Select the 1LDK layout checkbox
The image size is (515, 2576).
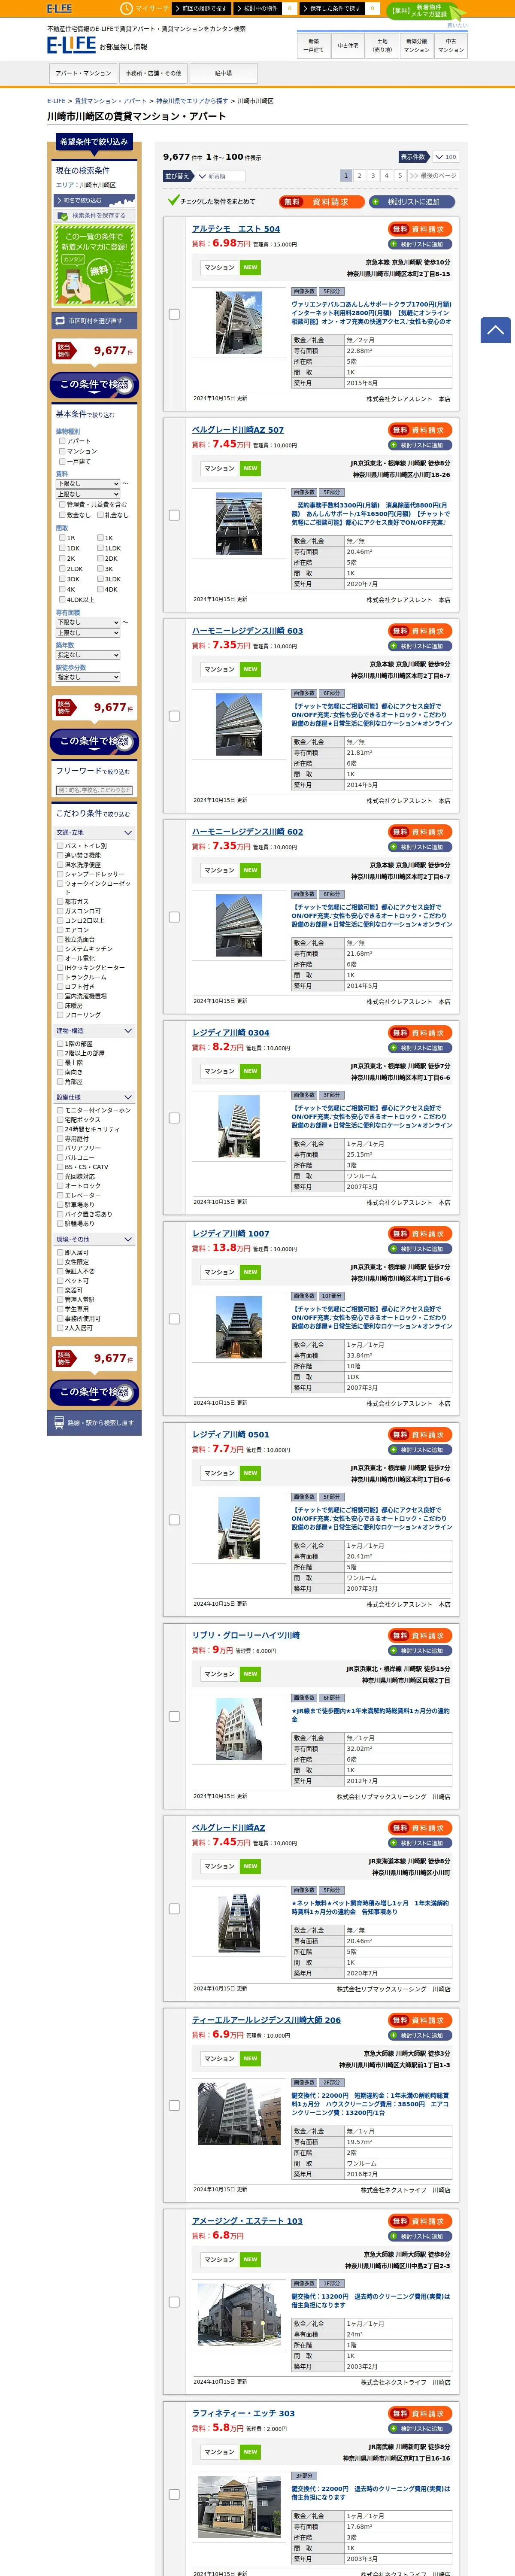[100, 548]
